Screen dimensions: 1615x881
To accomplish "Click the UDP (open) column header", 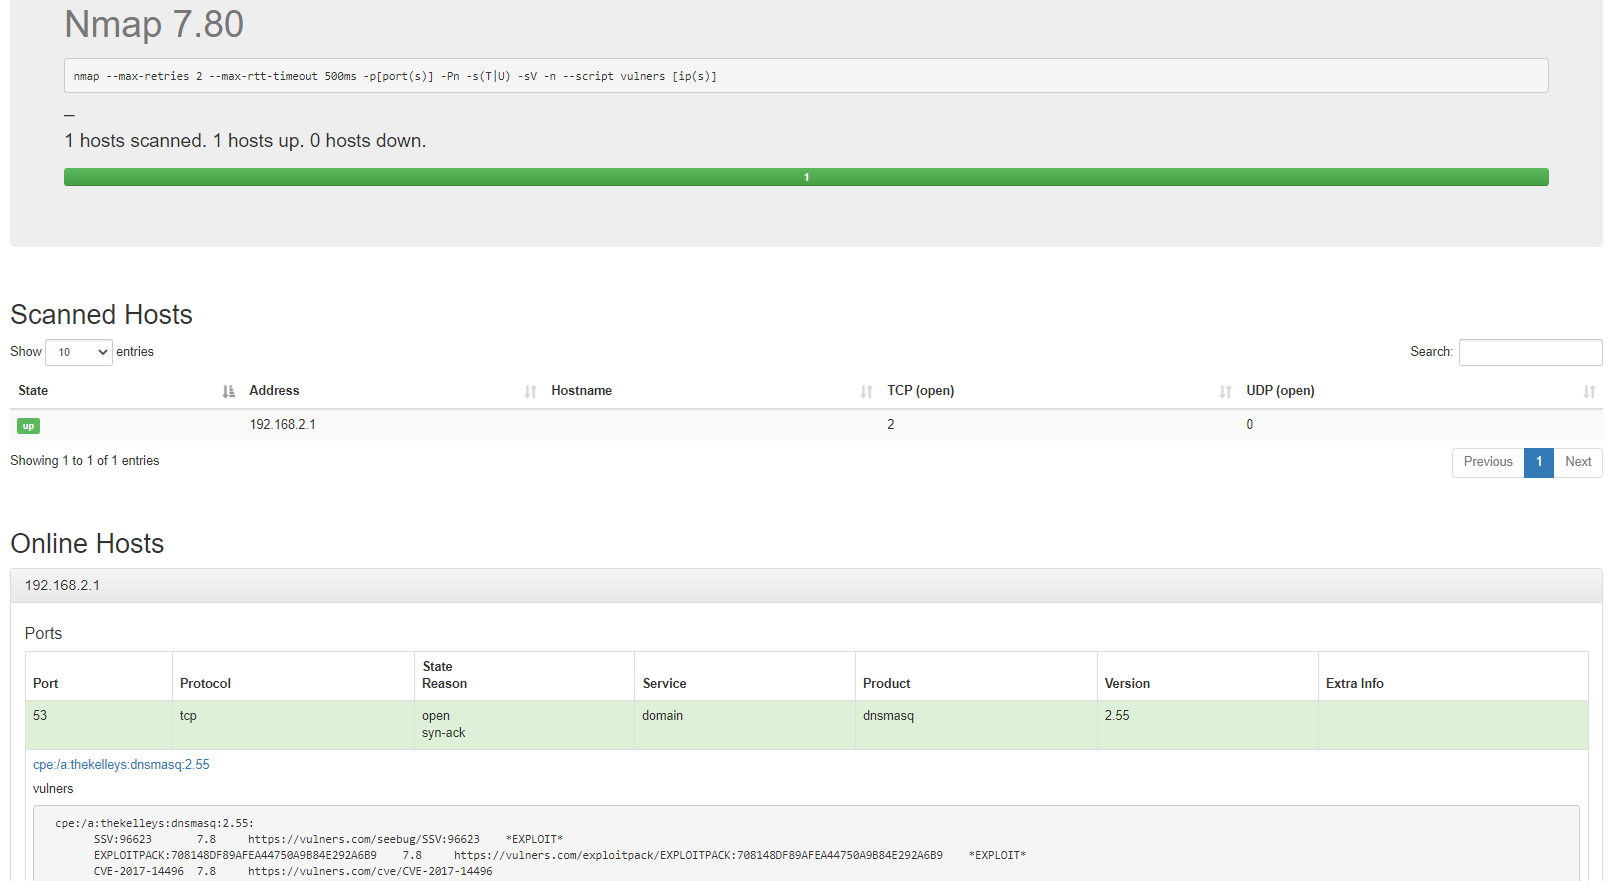I will pyautogui.click(x=1420, y=391).
